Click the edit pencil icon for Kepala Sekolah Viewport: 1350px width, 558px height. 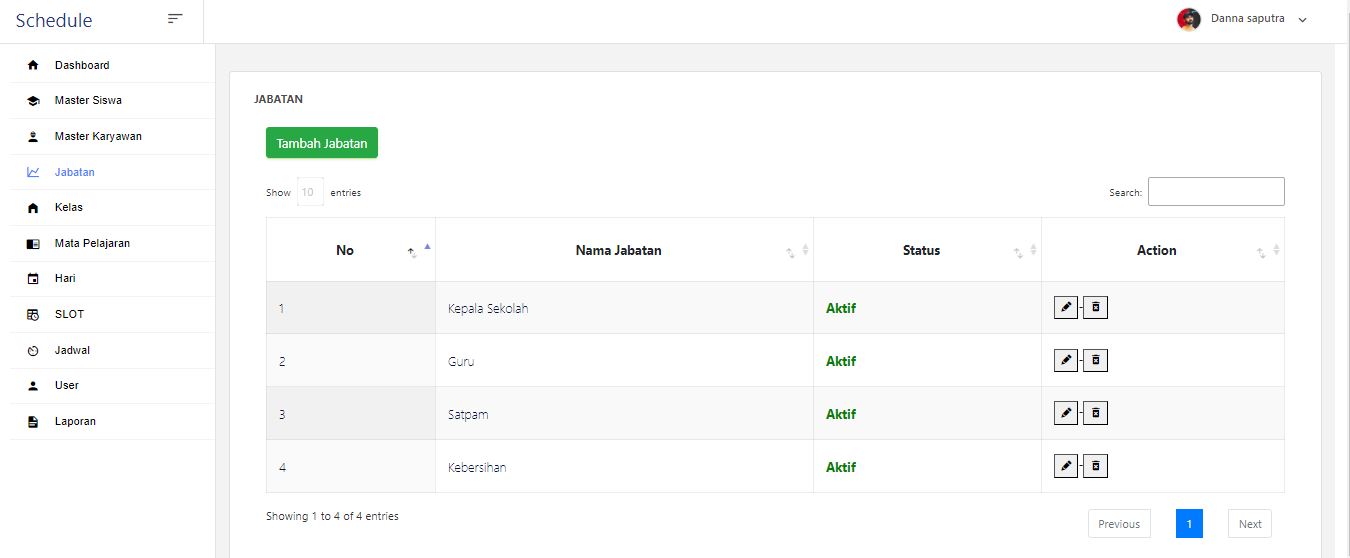(1066, 307)
